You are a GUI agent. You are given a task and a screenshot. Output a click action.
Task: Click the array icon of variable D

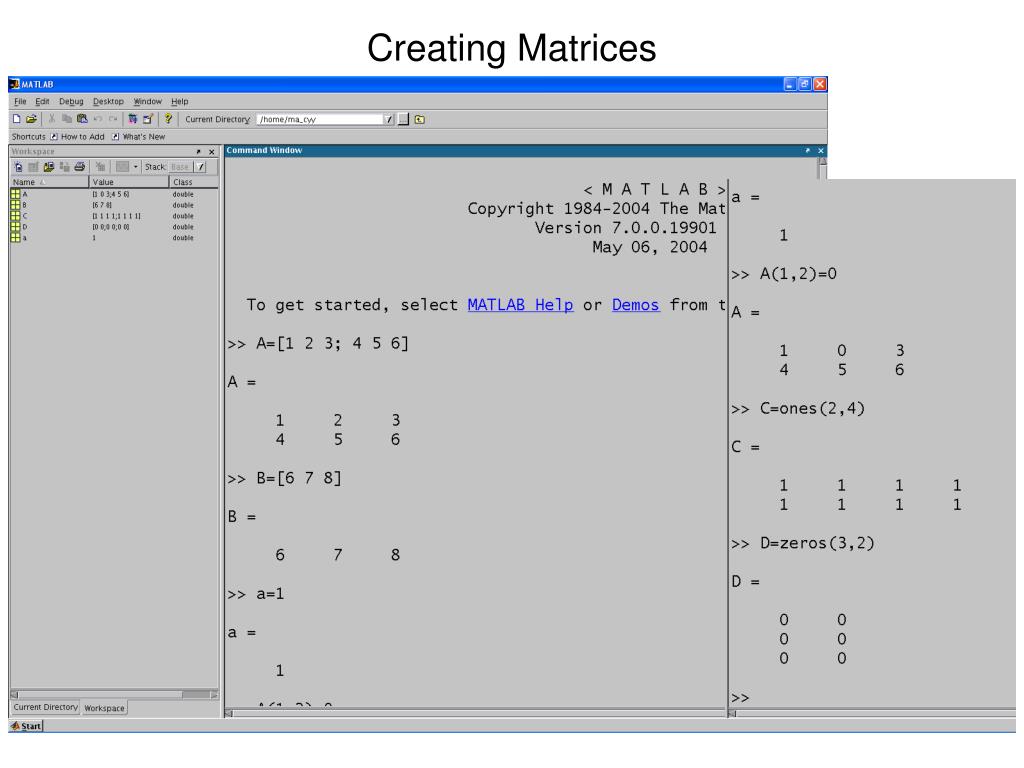coord(16,227)
